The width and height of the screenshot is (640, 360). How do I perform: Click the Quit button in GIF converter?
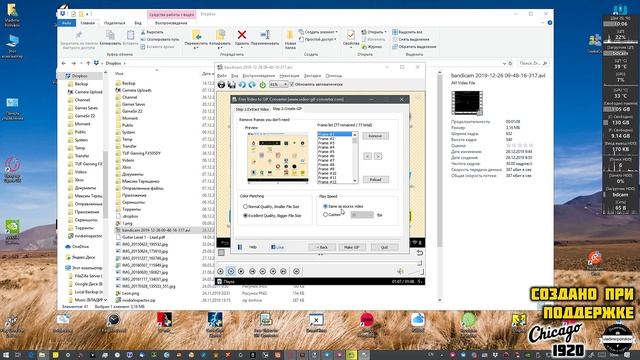(384, 247)
